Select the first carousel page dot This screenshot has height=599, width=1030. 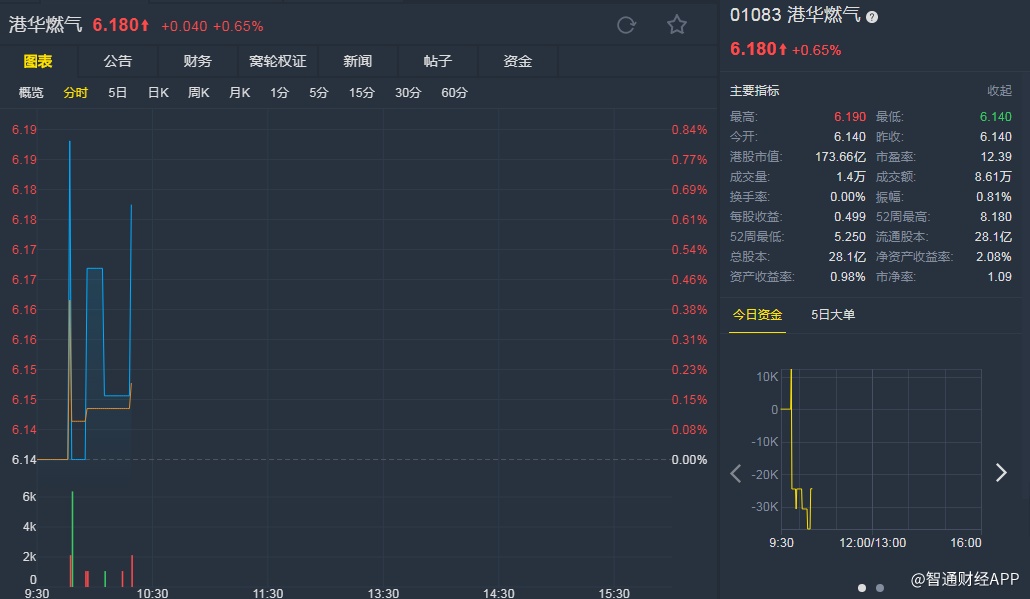[862, 588]
